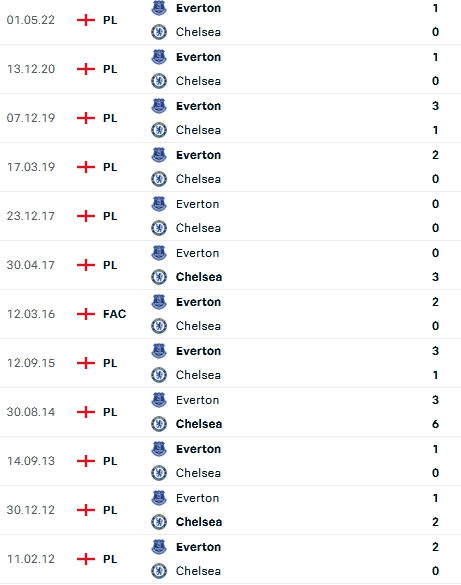Click Everton crest in 11.02.12 match
Screen dimensions: 461x585
[159, 547]
